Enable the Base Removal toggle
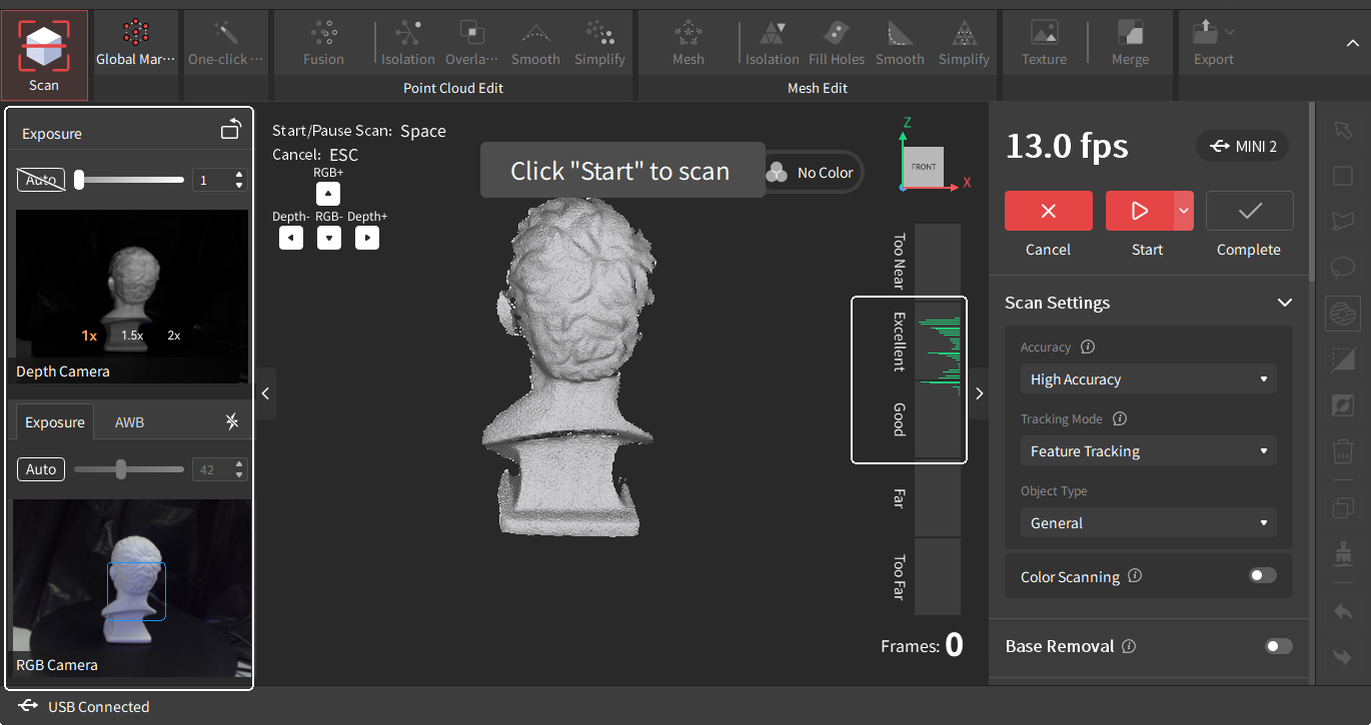 [x=1278, y=646]
